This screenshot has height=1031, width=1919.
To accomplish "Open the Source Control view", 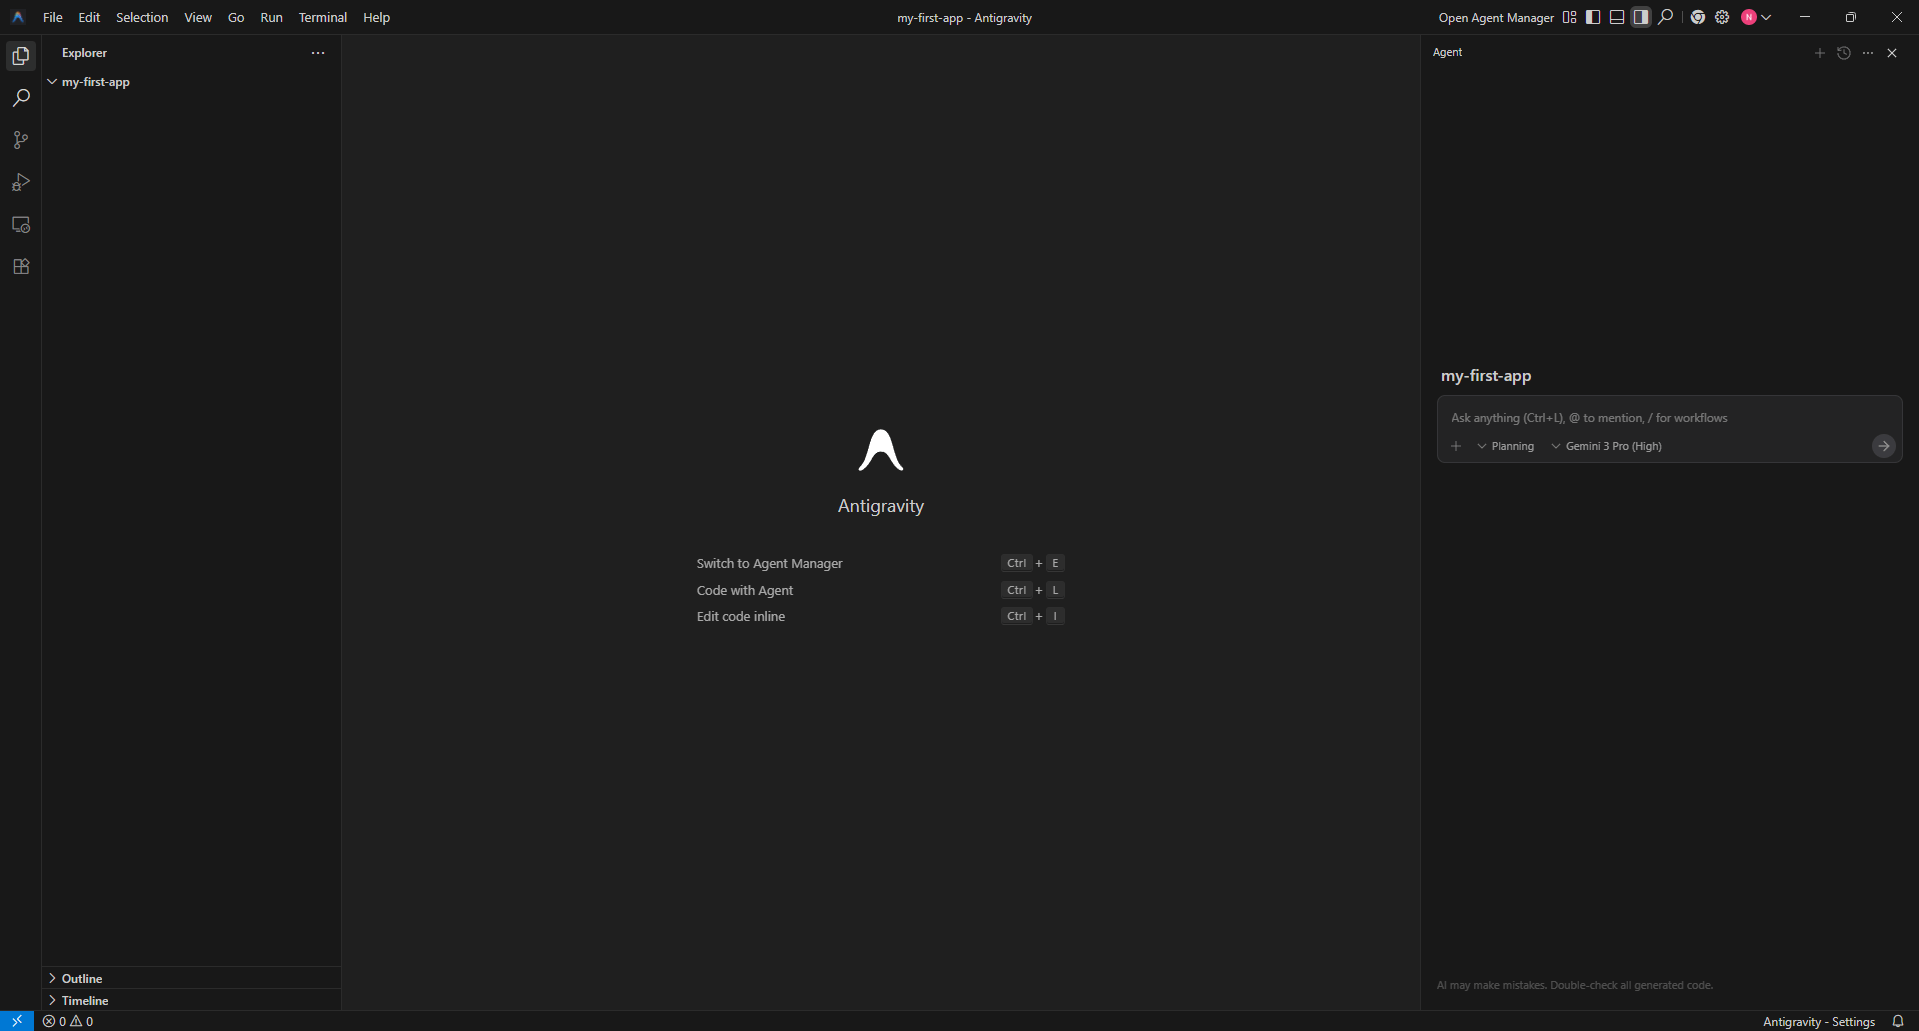I will tap(21, 139).
